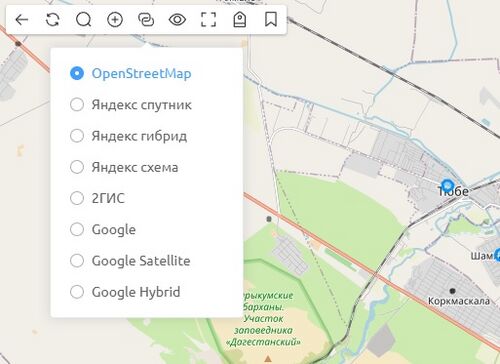
Task: Switch to Google Satellite imagery
Action: point(130,261)
